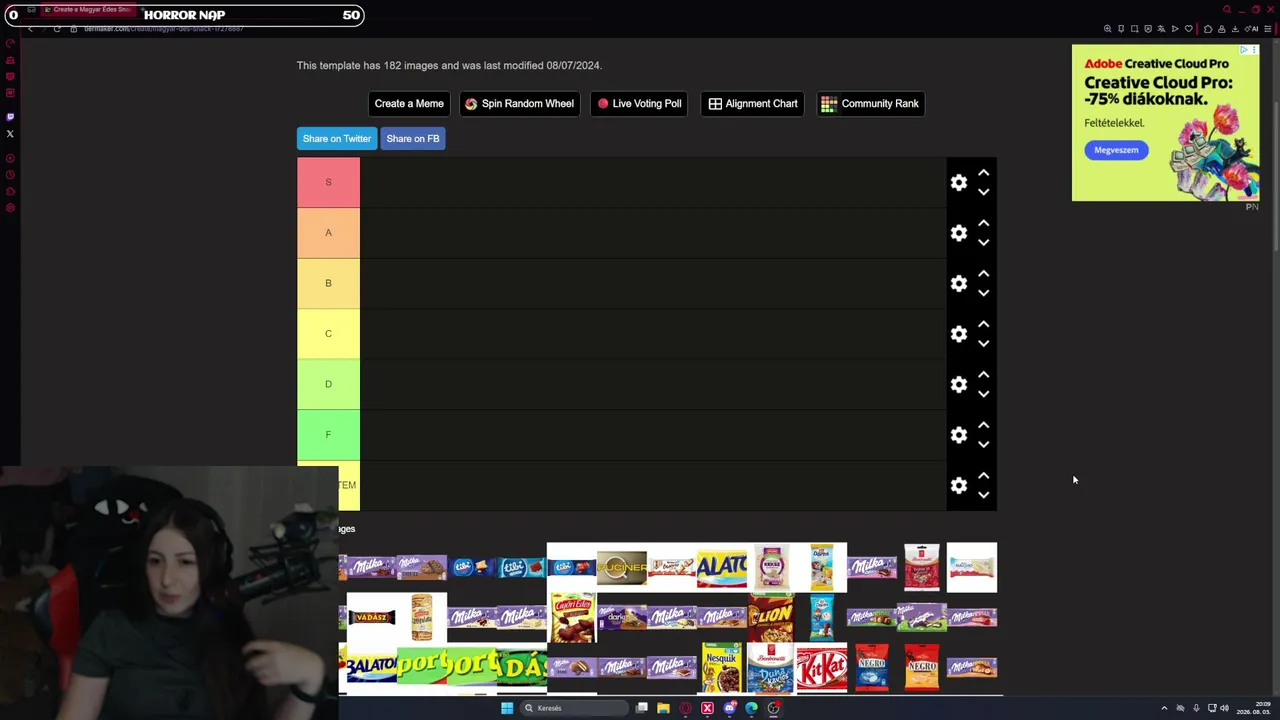
Task: Show hidden system tray icons
Action: click(x=1164, y=708)
